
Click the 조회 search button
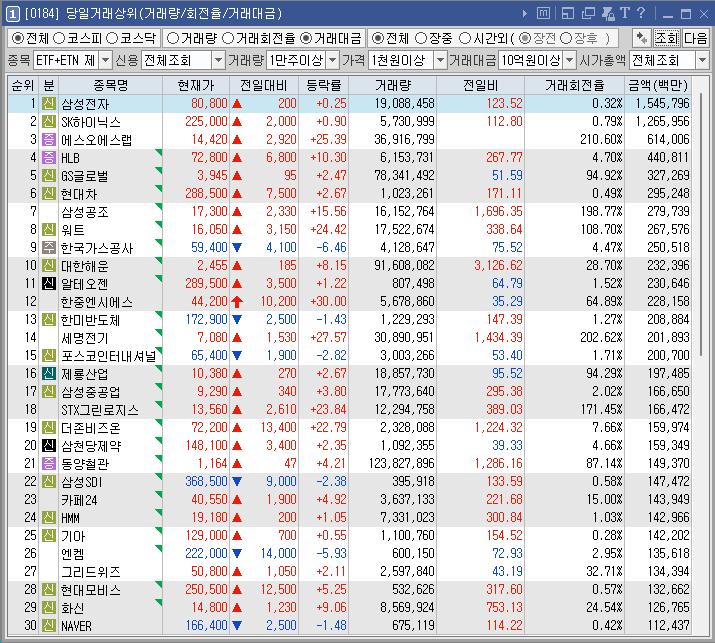click(x=667, y=38)
